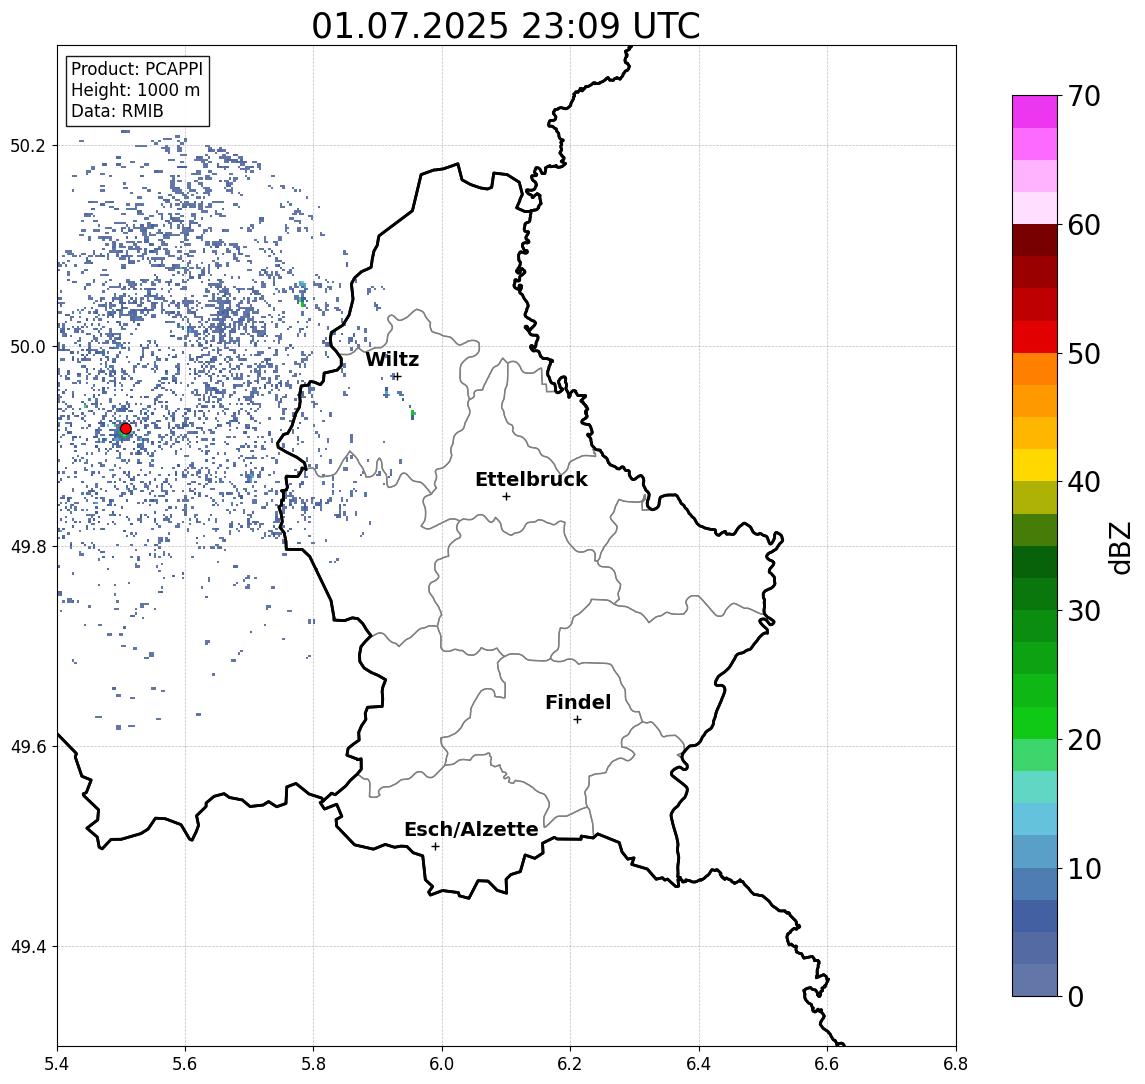
Task: Click the latitude axis label 49.8
Action: [28, 546]
